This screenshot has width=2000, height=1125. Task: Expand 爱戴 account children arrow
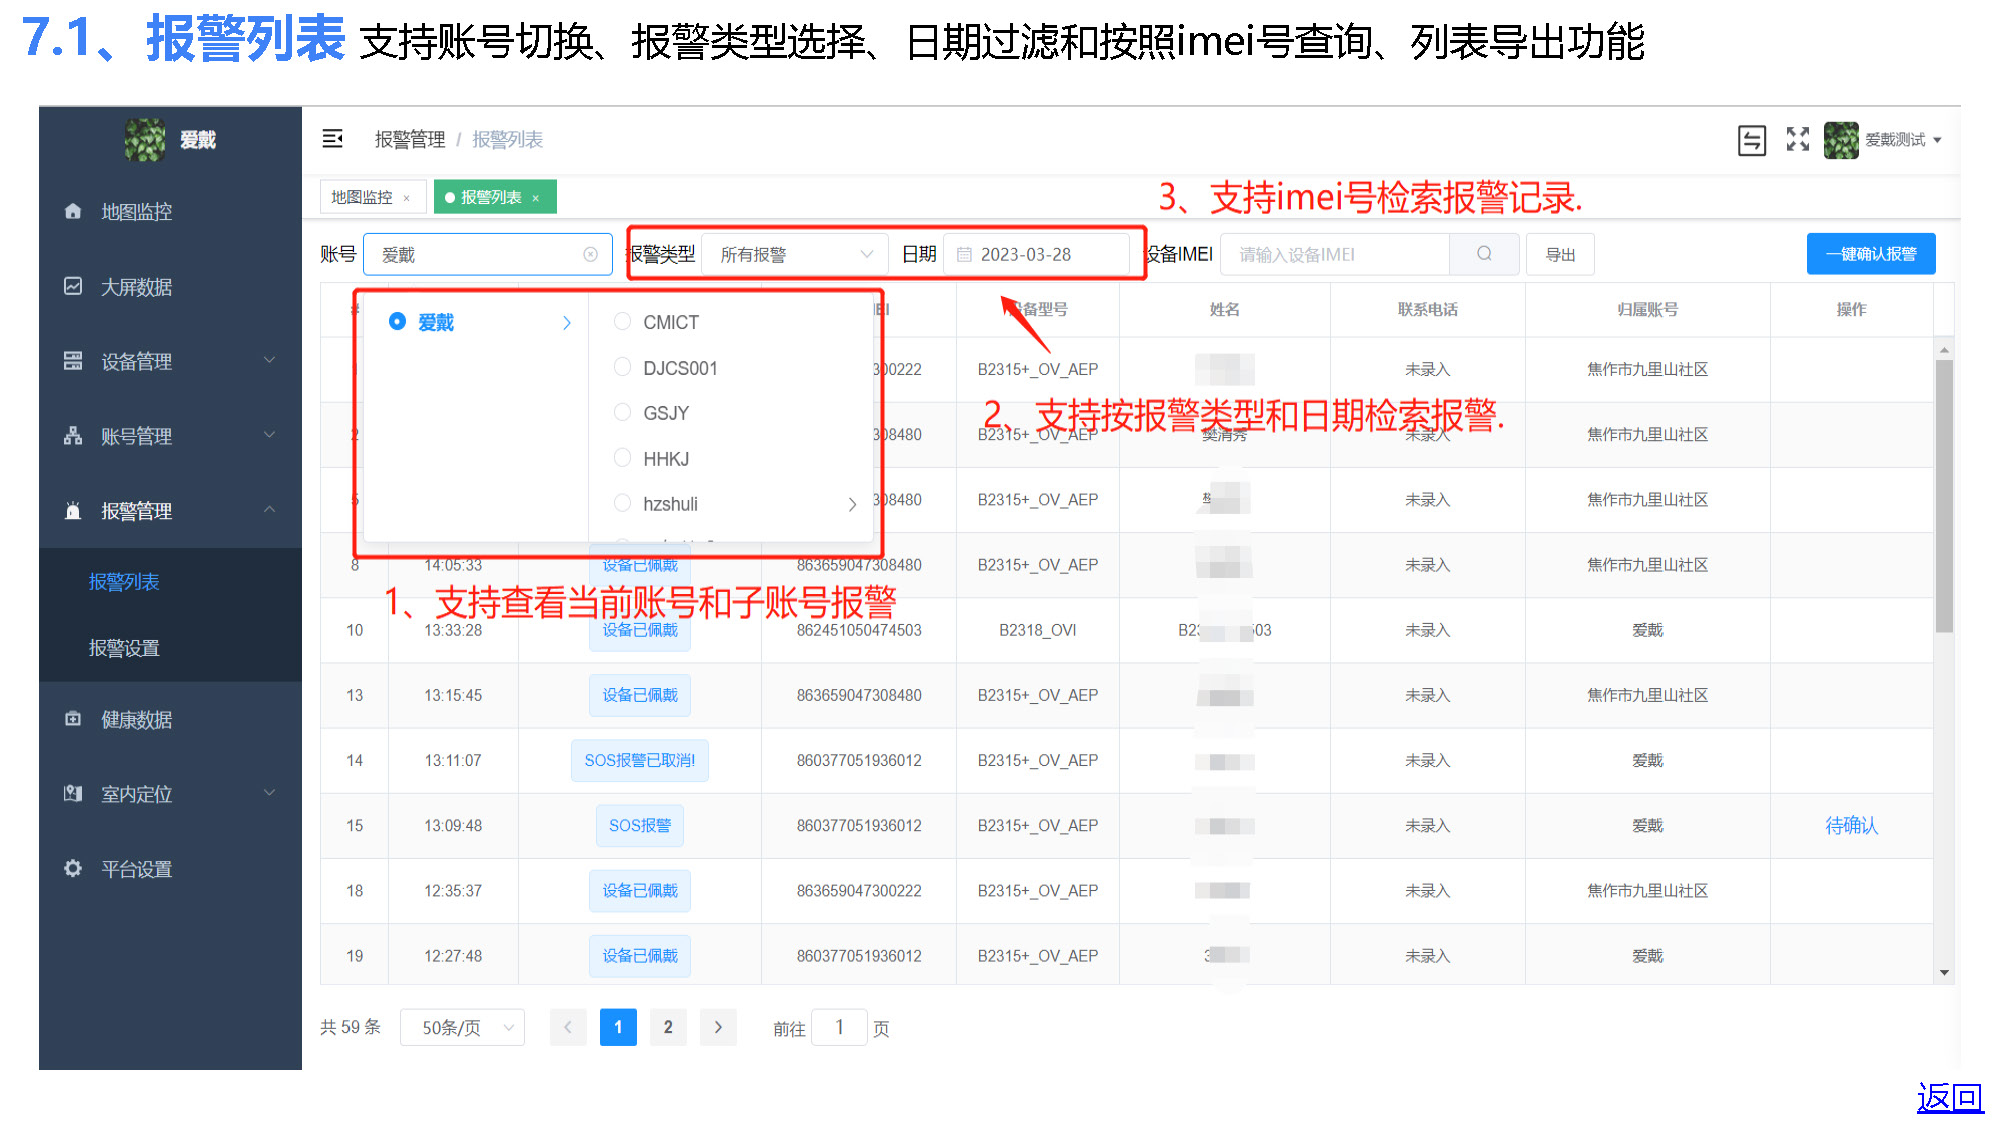coord(567,323)
